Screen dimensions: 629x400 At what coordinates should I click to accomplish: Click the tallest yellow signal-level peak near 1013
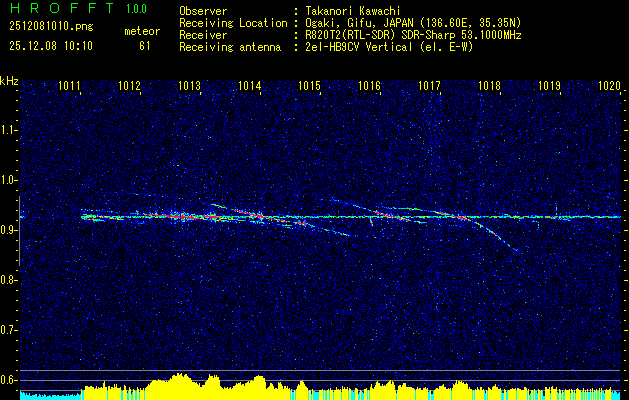180,387
